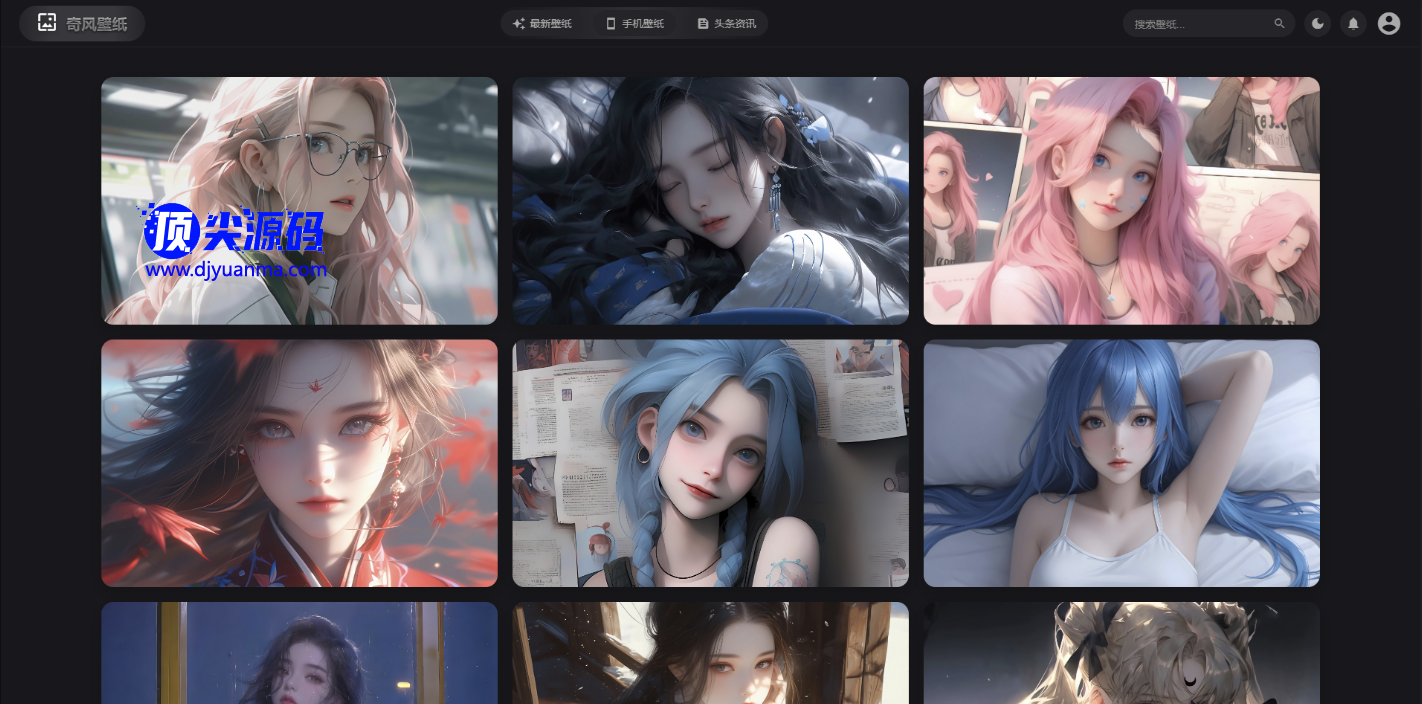This screenshot has height=704, width=1422.
Task: Open the user account avatar icon
Action: tap(1389, 23)
